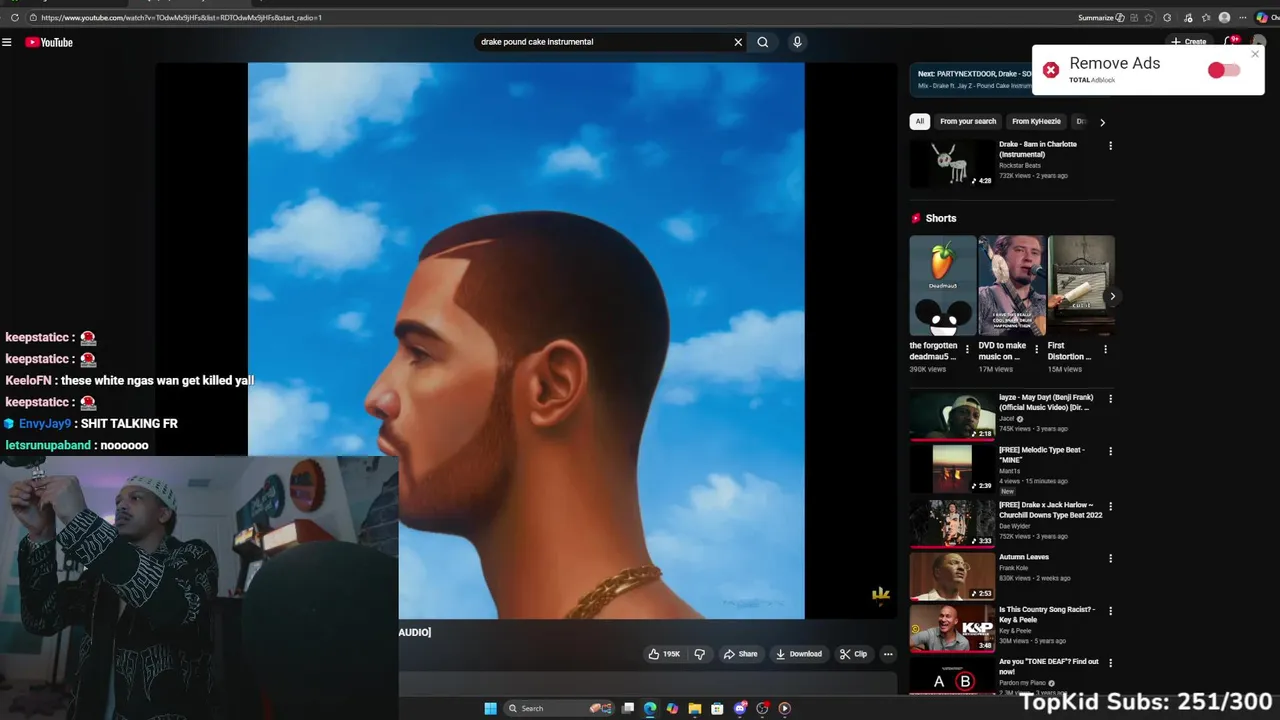1280x720 pixels.
Task: Download the video
Action: coord(798,654)
